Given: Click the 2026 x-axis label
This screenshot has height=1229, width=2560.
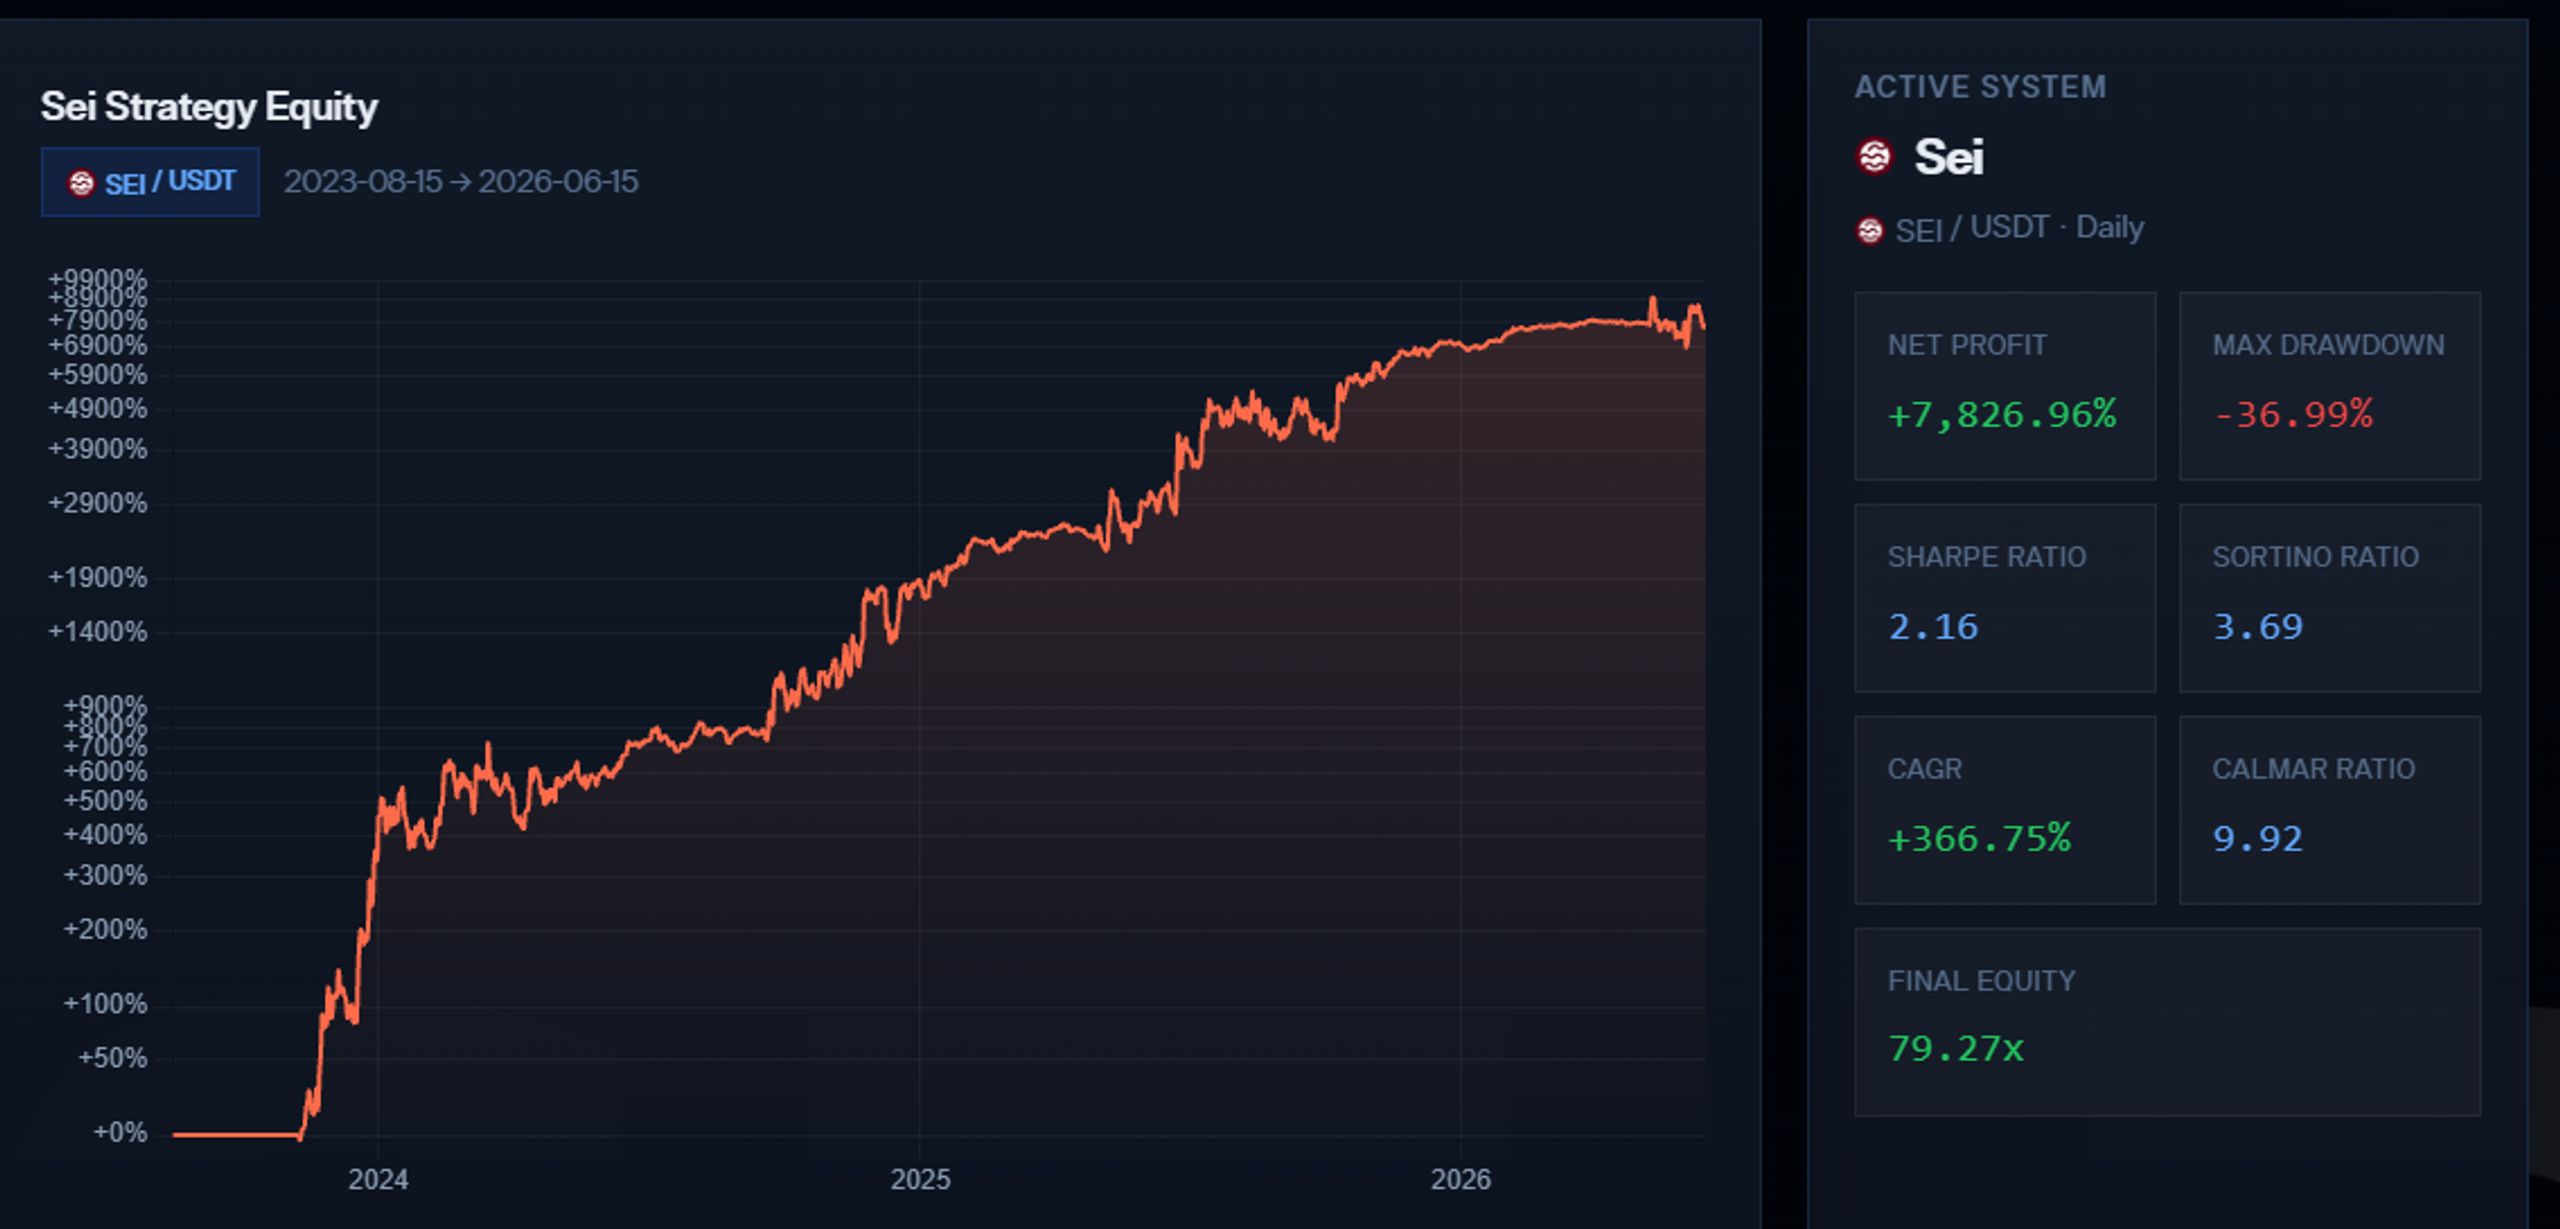Looking at the screenshot, I should [x=1461, y=1180].
